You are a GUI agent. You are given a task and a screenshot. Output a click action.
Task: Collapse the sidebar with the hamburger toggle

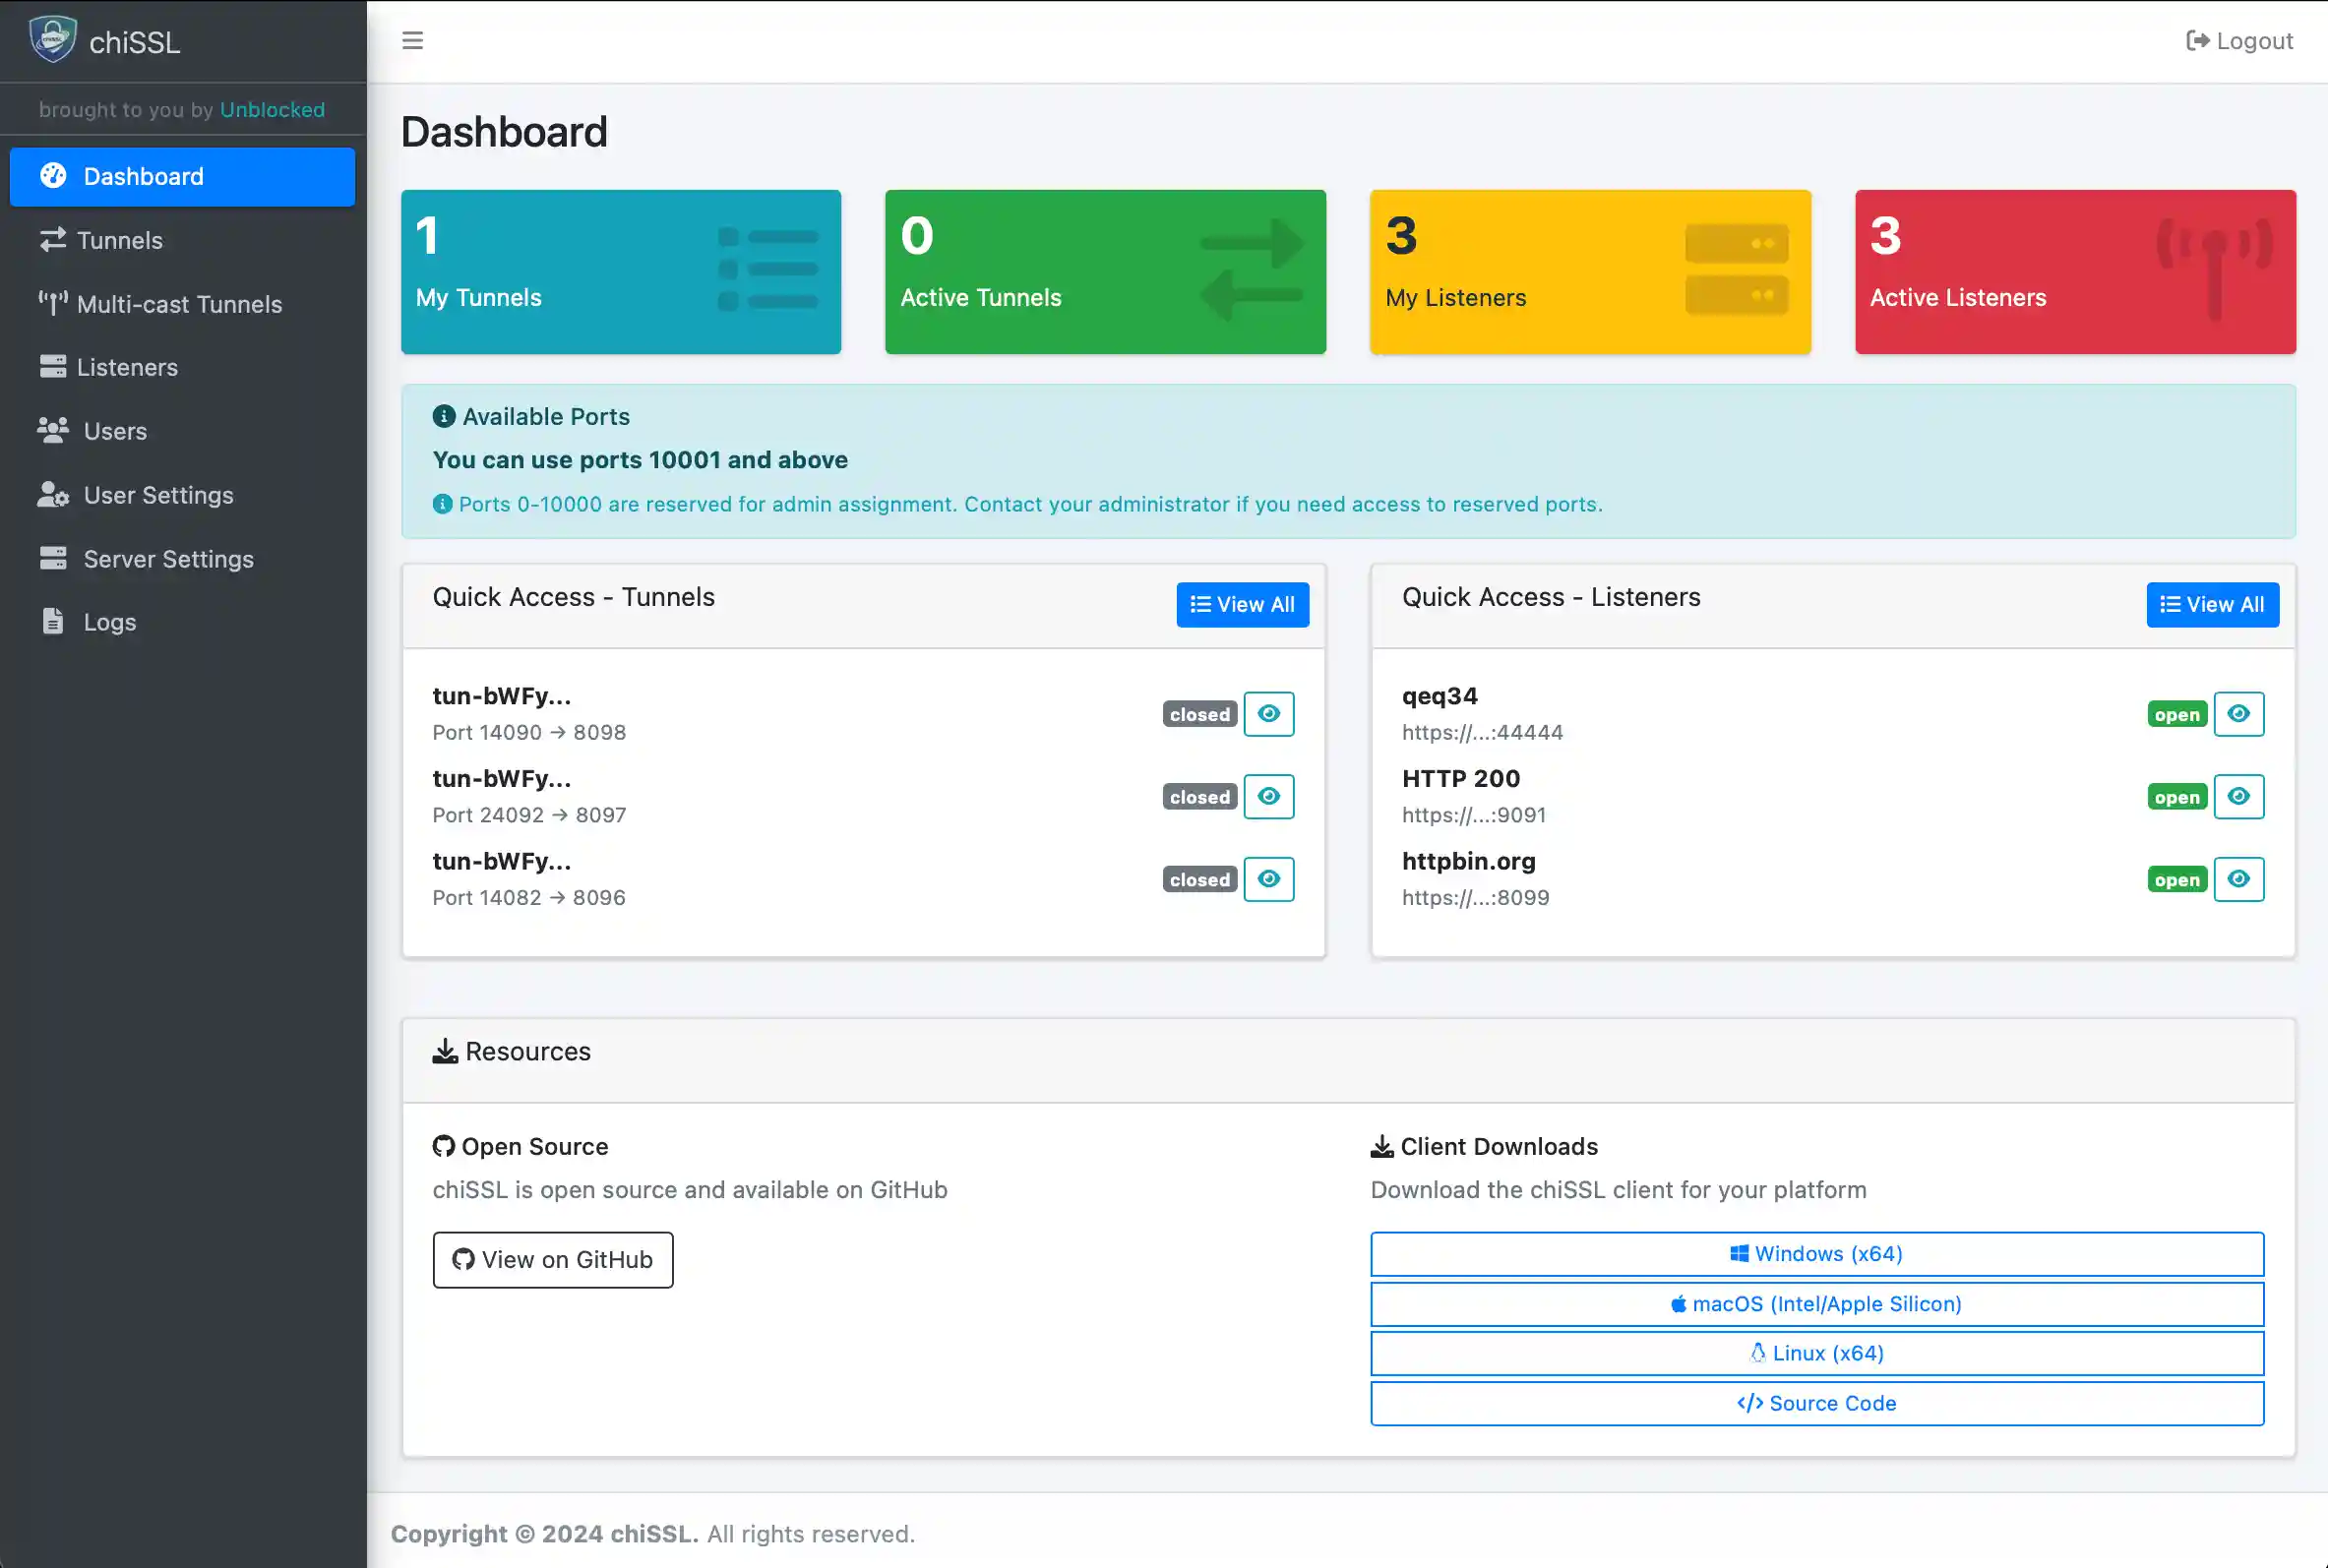413,40
